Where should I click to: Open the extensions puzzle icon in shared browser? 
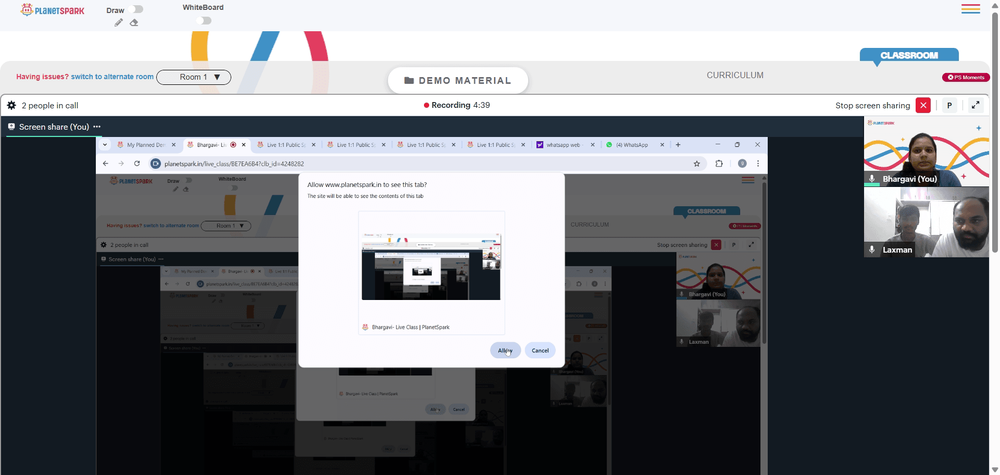point(719,164)
